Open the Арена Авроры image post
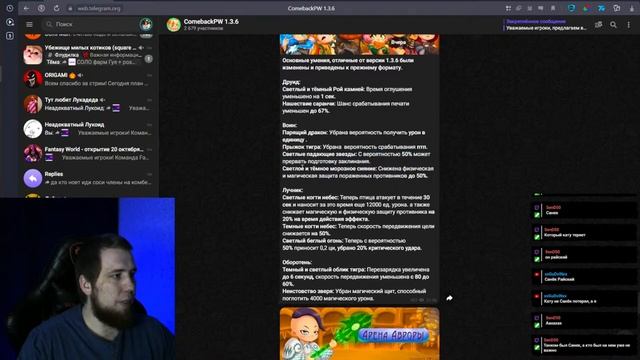 (x=359, y=333)
